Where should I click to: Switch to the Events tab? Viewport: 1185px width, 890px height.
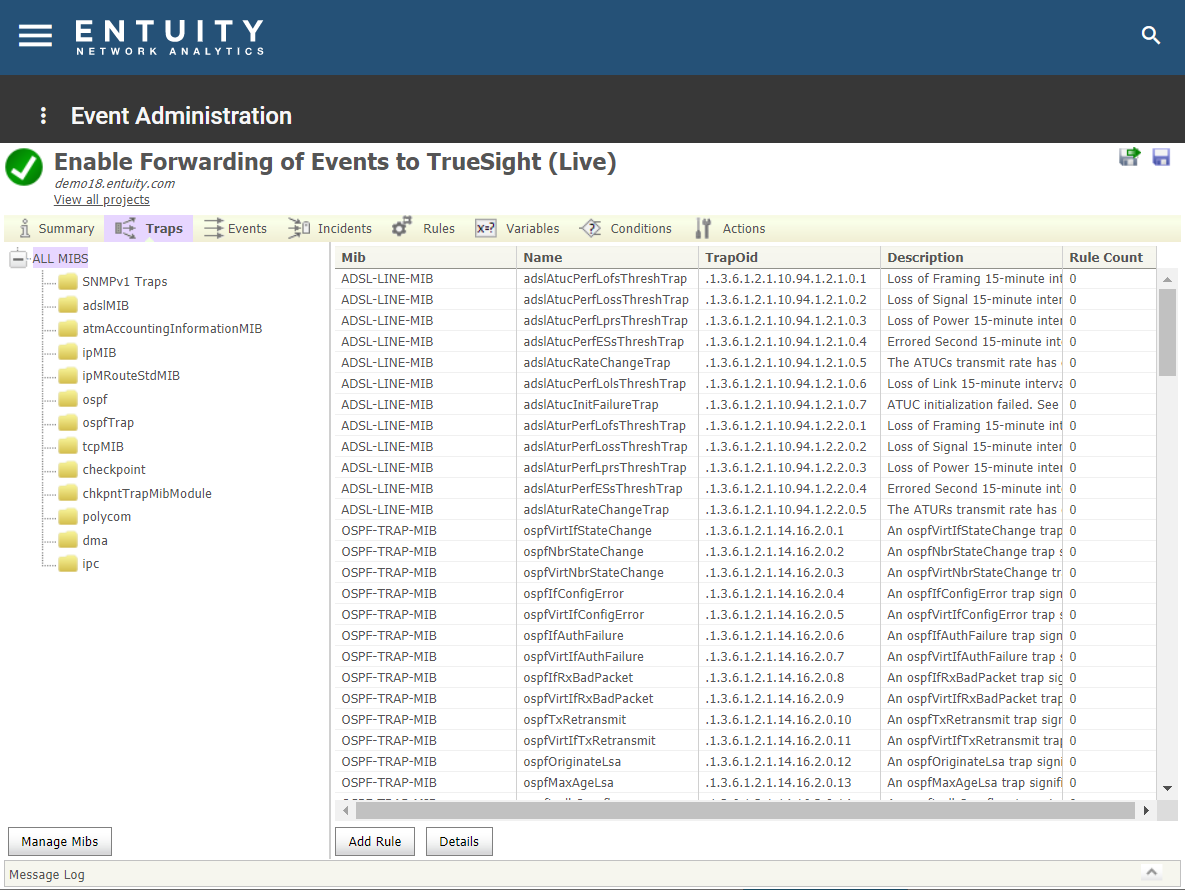pos(235,228)
